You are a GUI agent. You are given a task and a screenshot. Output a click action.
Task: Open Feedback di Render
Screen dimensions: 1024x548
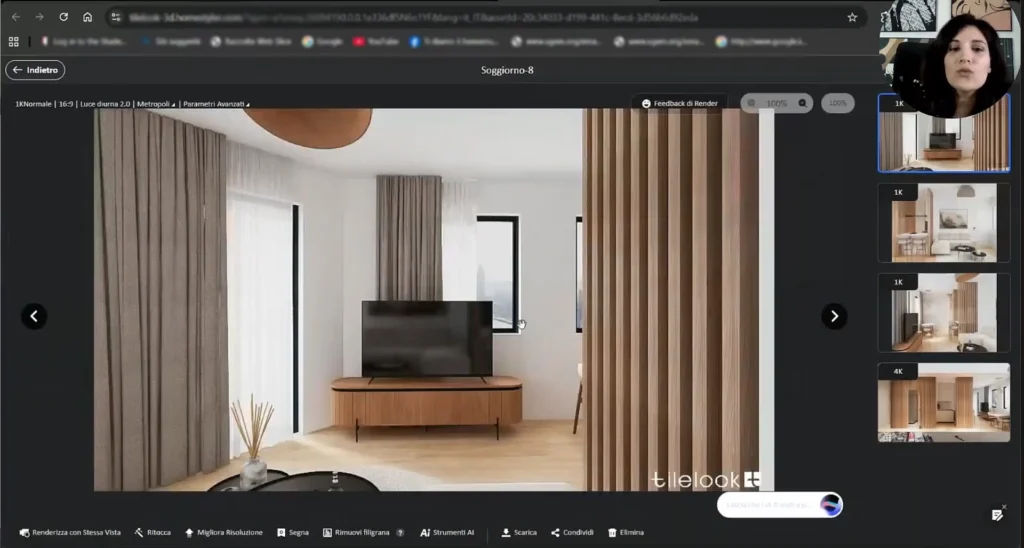(680, 103)
